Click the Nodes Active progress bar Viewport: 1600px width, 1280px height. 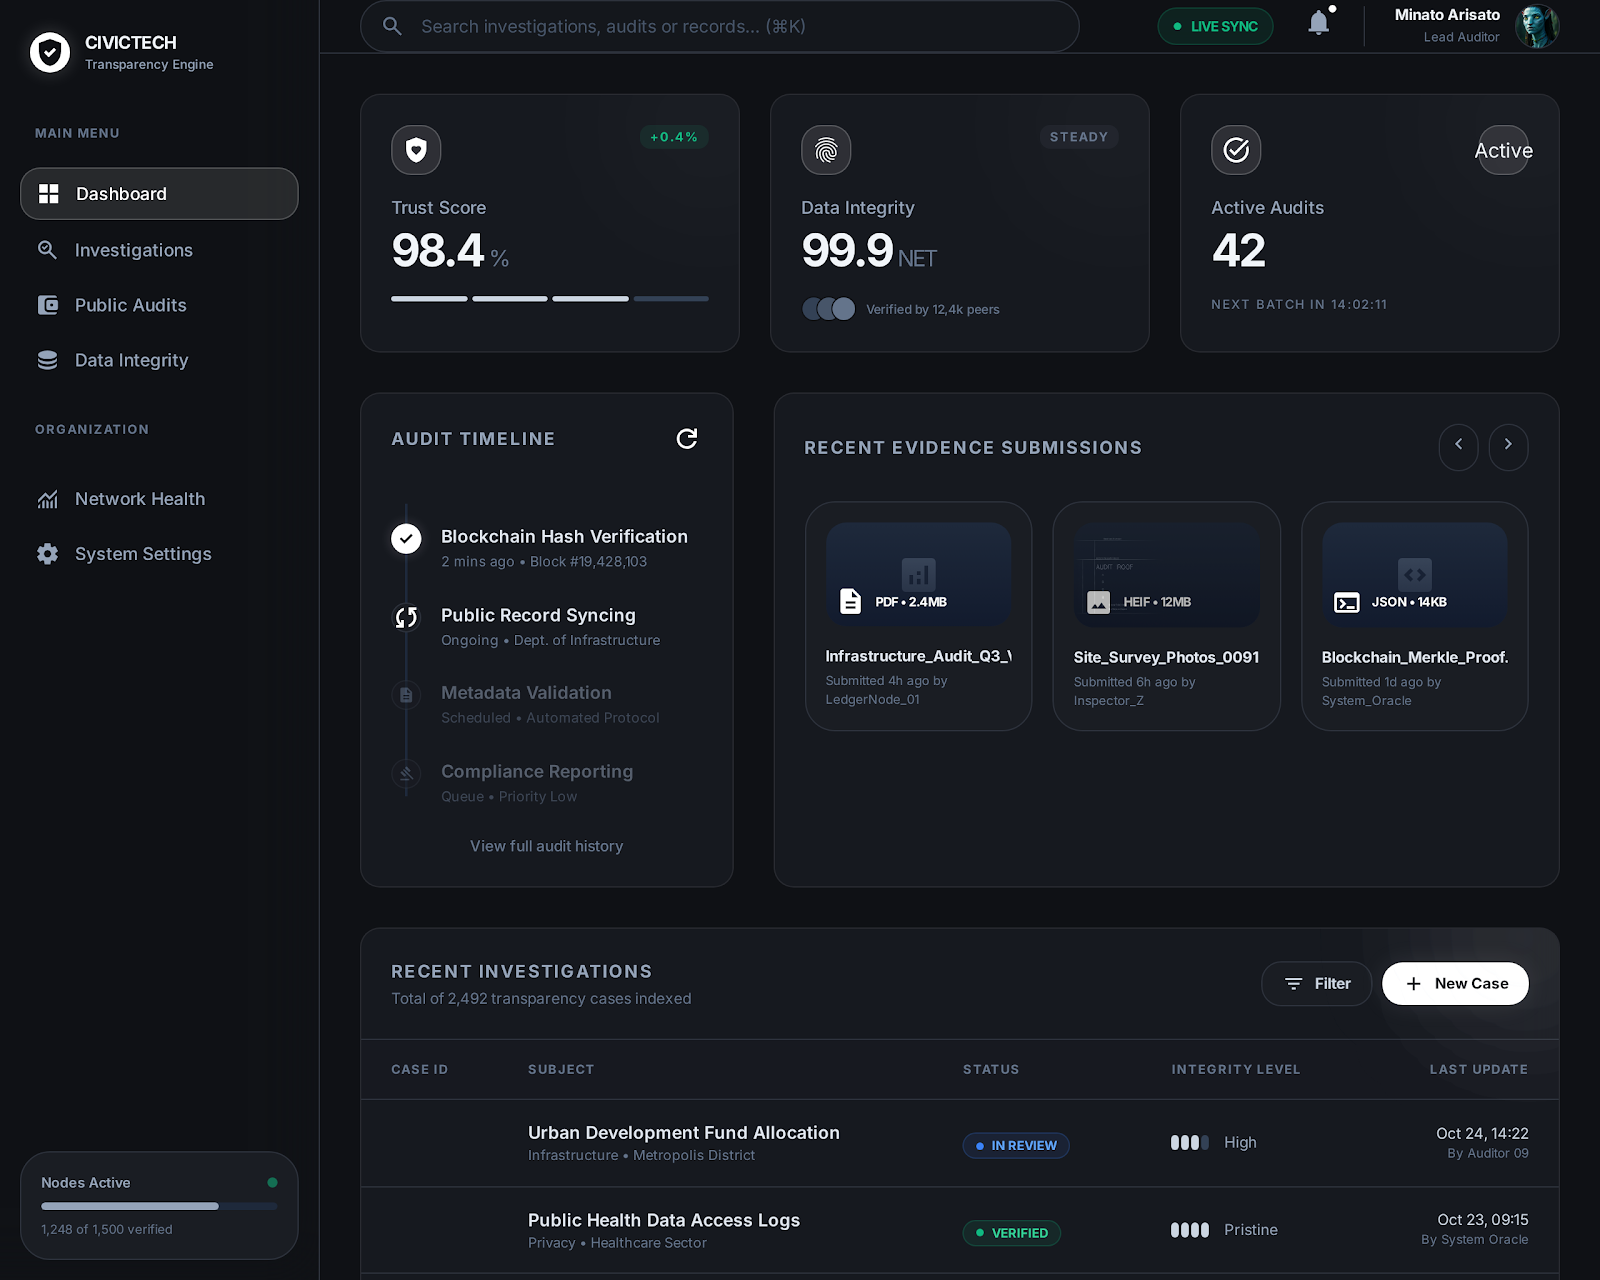(159, 1206)
